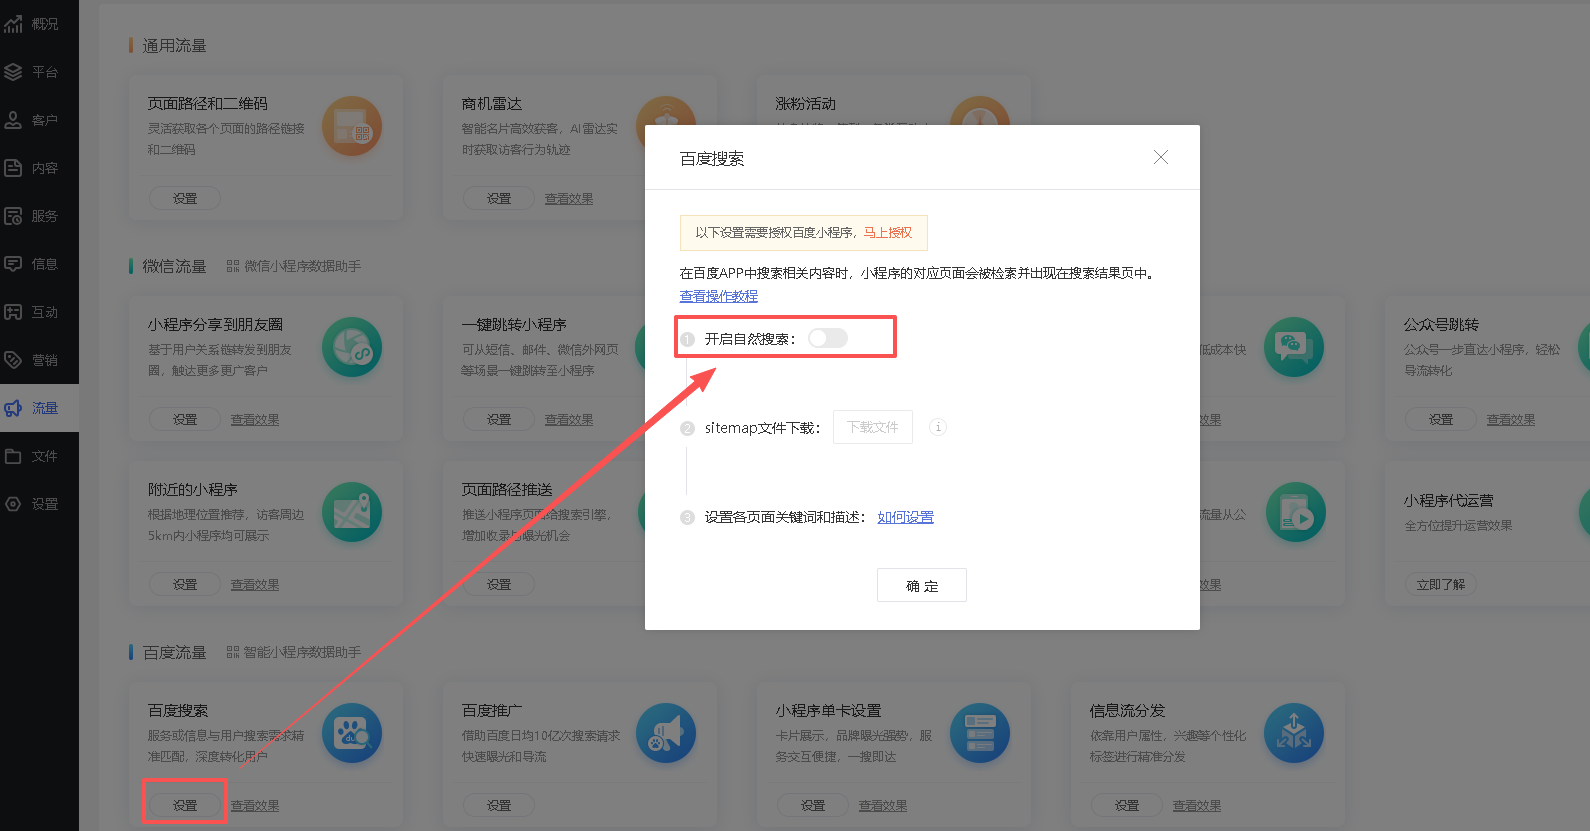Click 设置 under 公众号跳转
The width and height of the screenshot is (1590, 831).
pos(1441,419)
